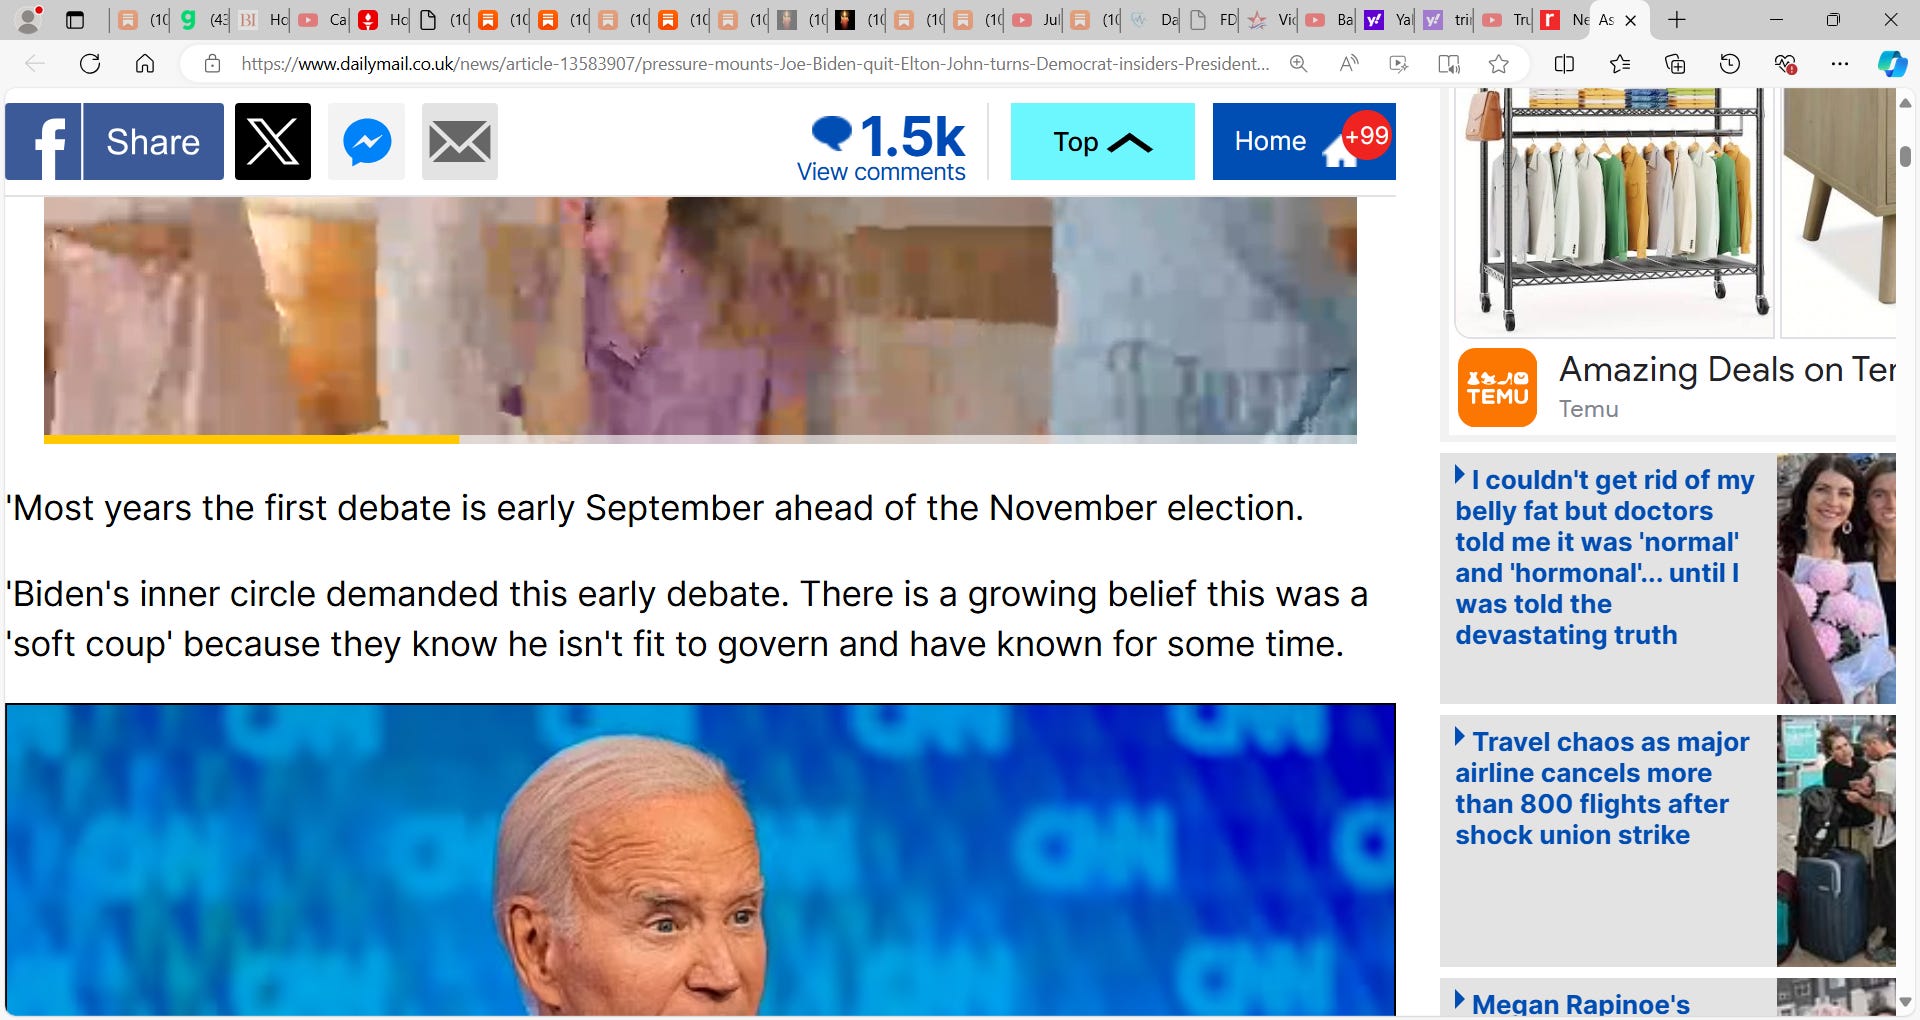Share the article on Facebook
The width and height of the screenshot is (1920, 1020).
pos(114,142)
